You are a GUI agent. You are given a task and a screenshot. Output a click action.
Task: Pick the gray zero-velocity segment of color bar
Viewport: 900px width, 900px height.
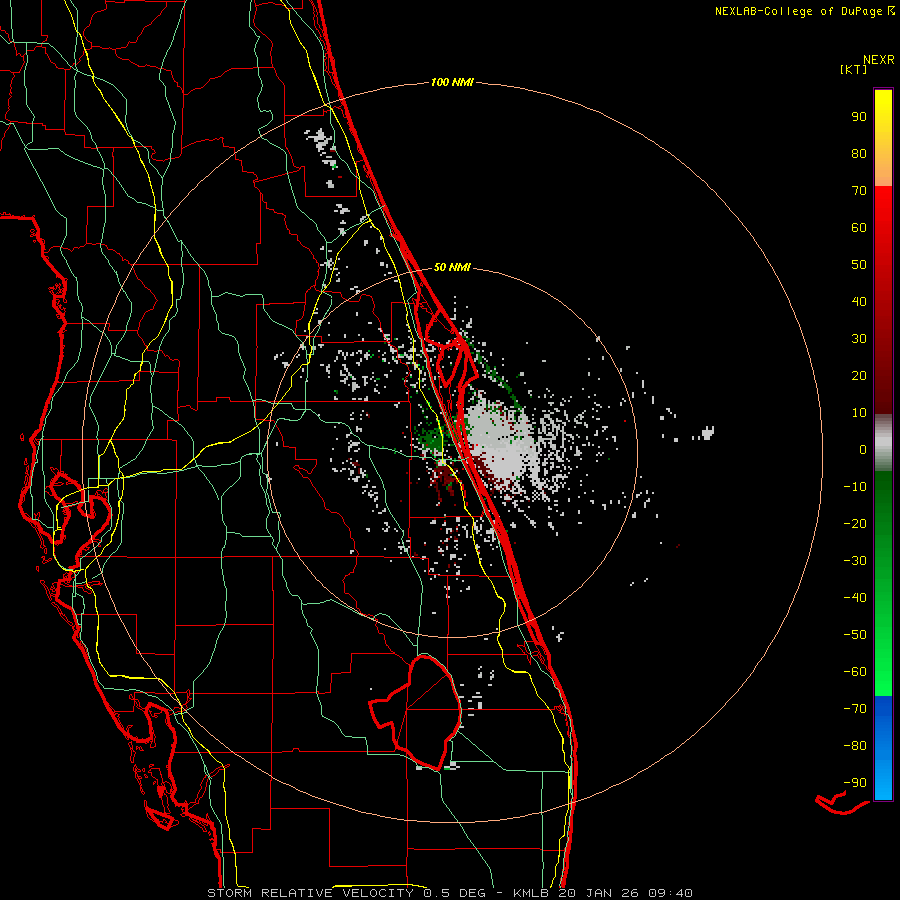pyautogui.click(x=883, y=443)
